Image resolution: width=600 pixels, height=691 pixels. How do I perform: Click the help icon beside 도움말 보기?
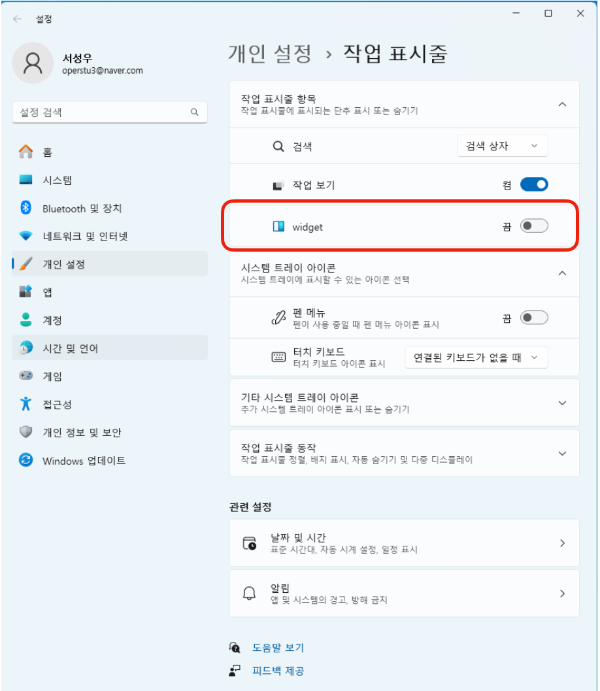click(235, 647)
